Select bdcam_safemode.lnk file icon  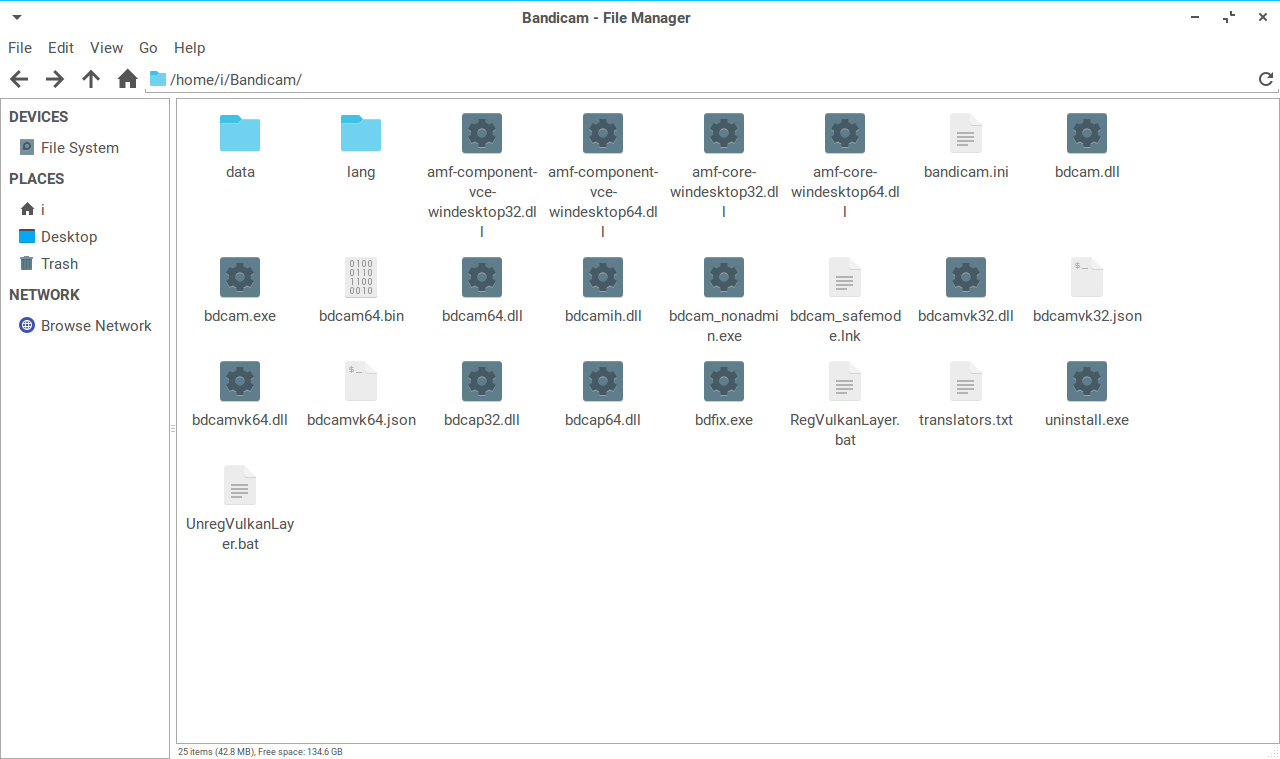pyautogui.click(x=845, y=277)
